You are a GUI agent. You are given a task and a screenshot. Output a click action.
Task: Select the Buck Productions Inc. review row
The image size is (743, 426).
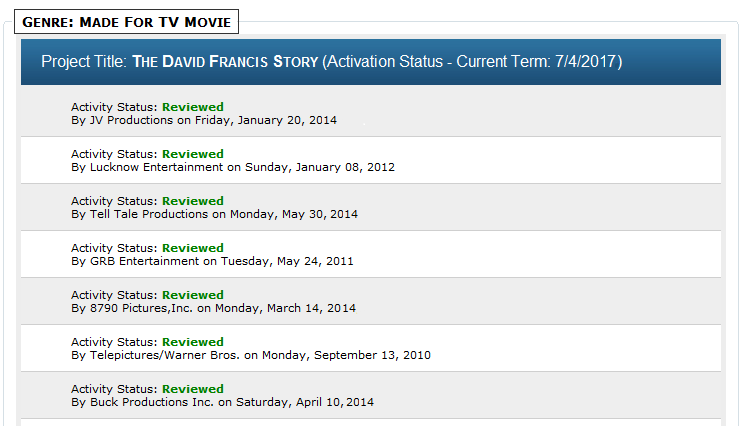tap(371, 395)
